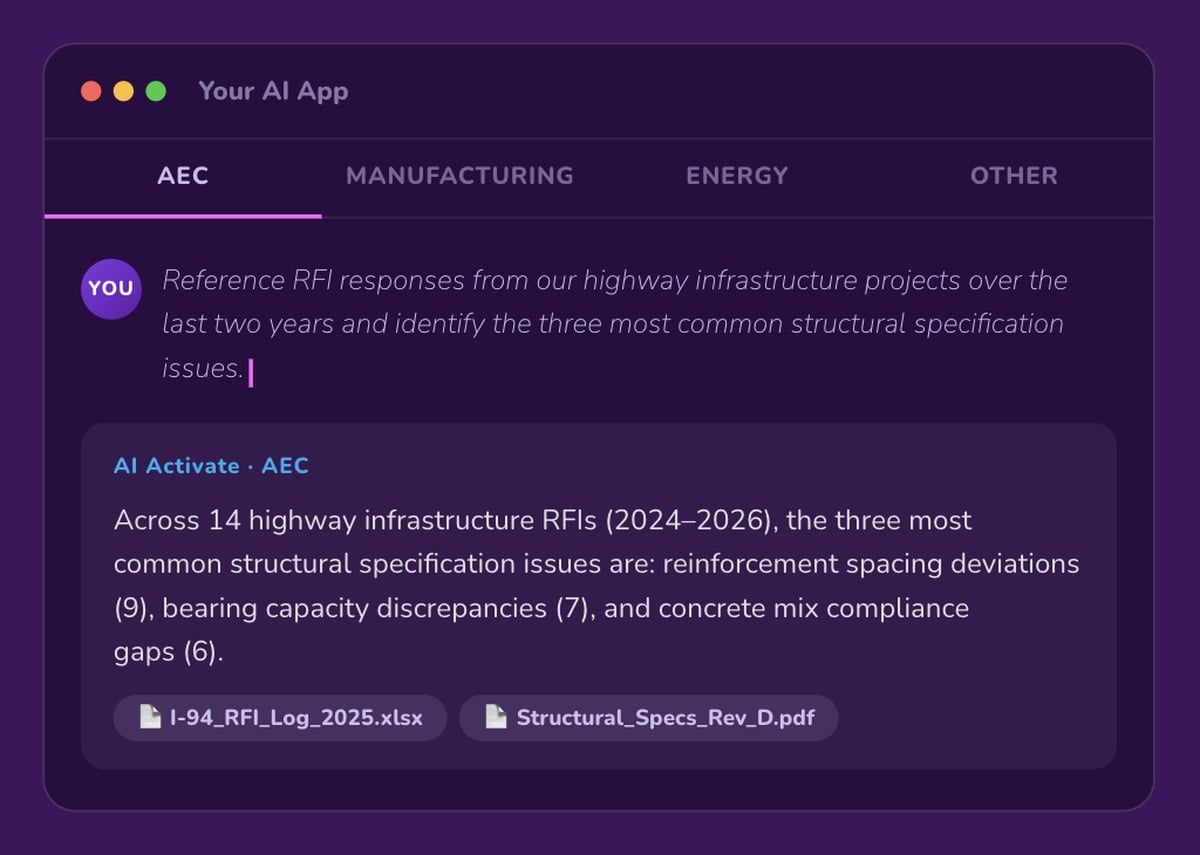Open the MANUFACTURING tab
Viewport: 1200px width, 855px height.
pyautogui.click(x=460, y=176)
